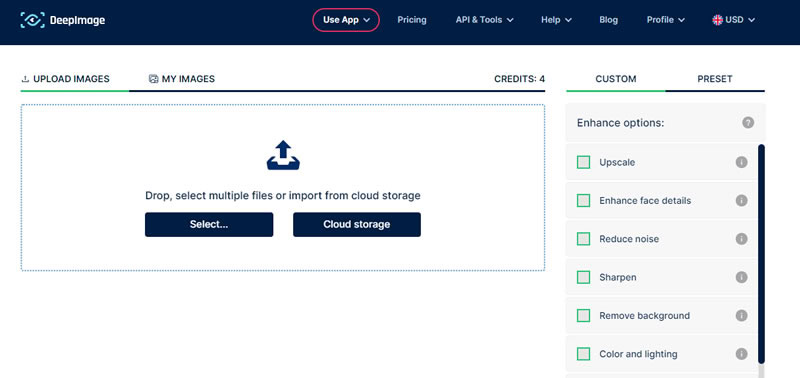Open info icon for Enhance face details
The height and width of the screenshot is (378, 800).
[x=741, y=200]
